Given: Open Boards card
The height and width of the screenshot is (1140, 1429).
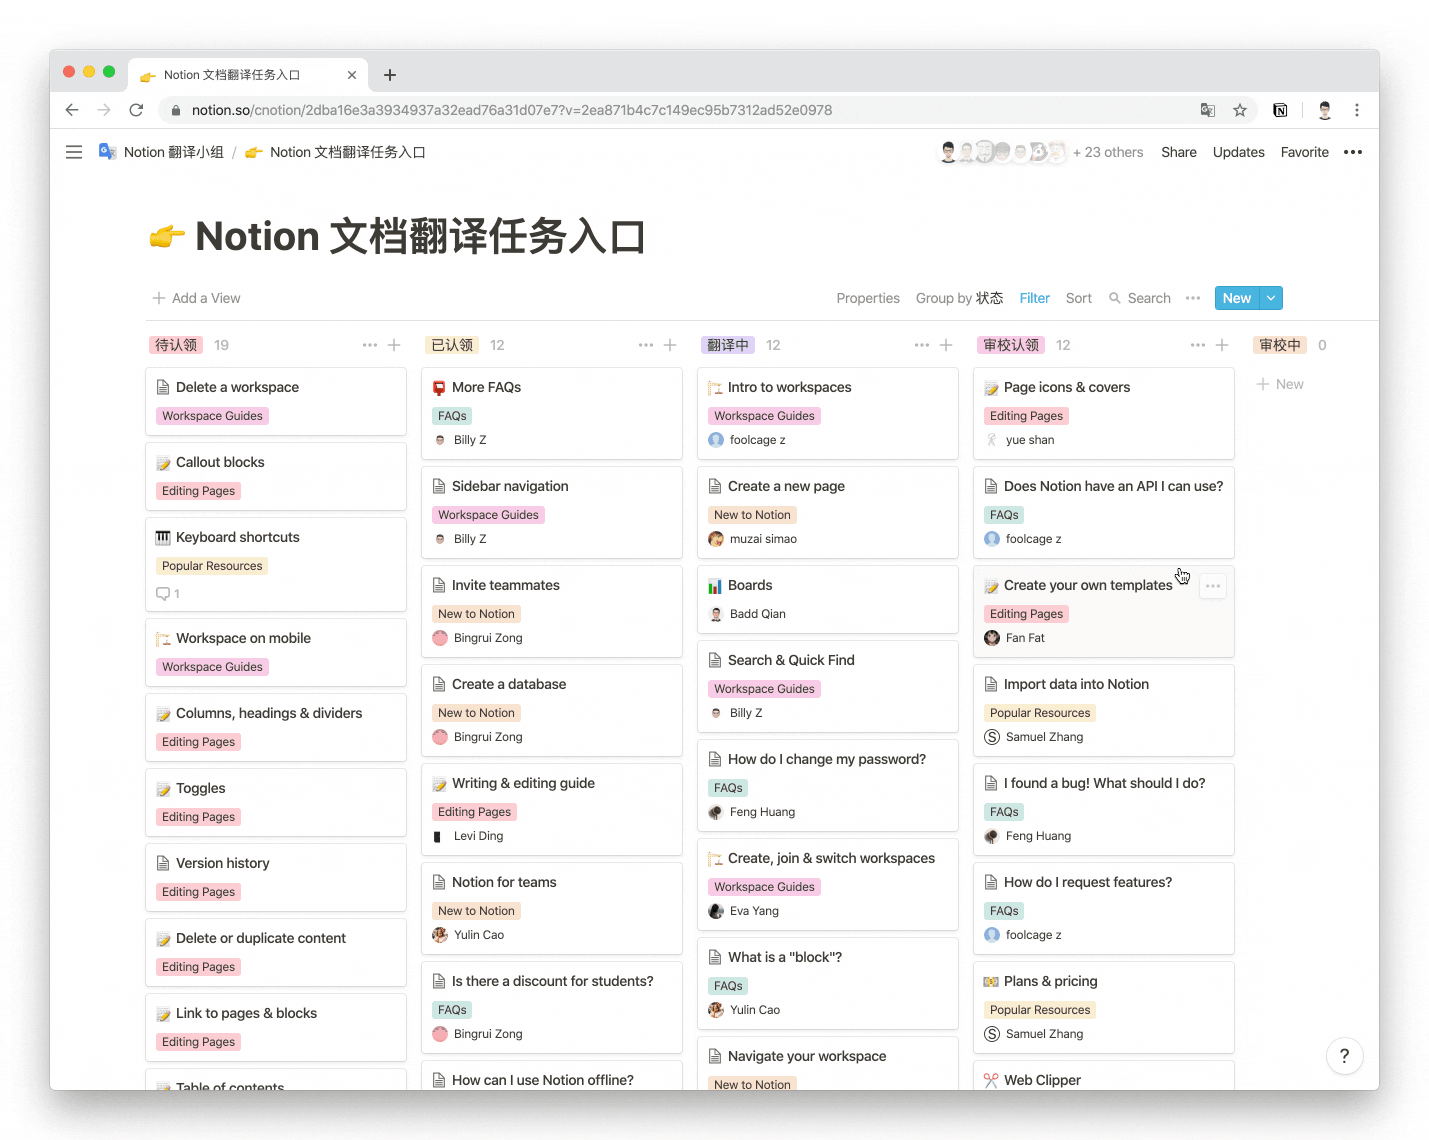Looking at the screenshot, I should pyautogui.click(x=828, y=599).
